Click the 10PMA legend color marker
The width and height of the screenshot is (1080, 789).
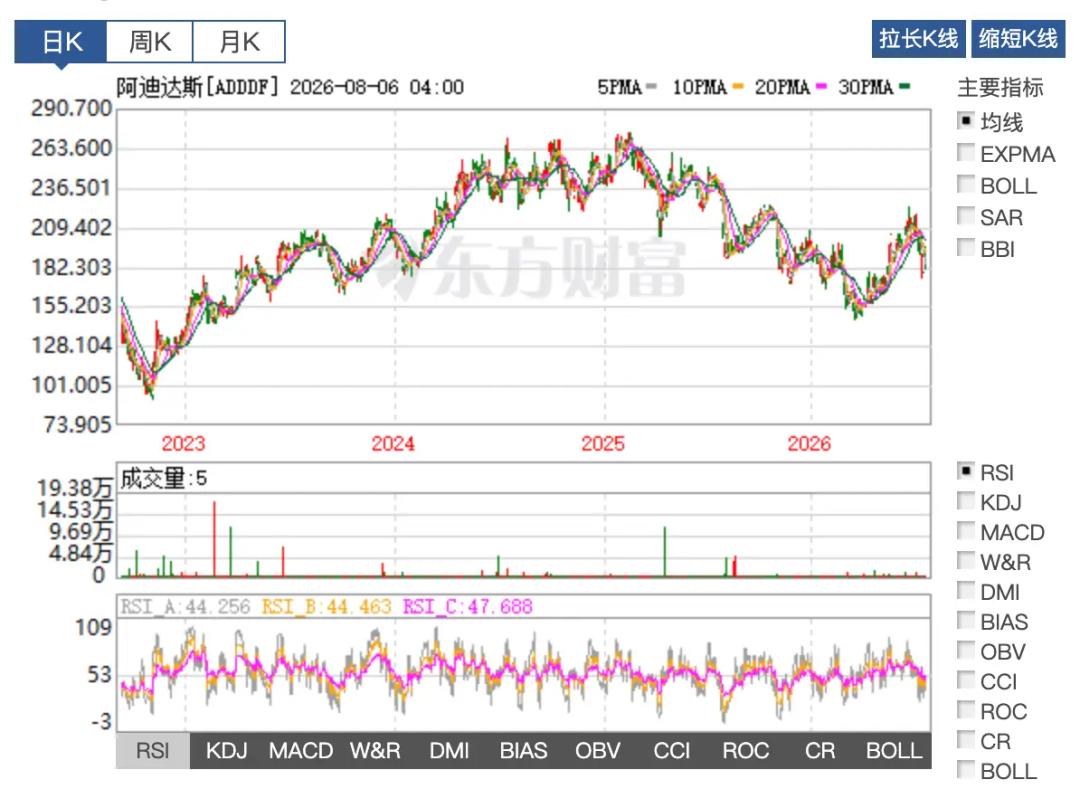coord(738,87)
